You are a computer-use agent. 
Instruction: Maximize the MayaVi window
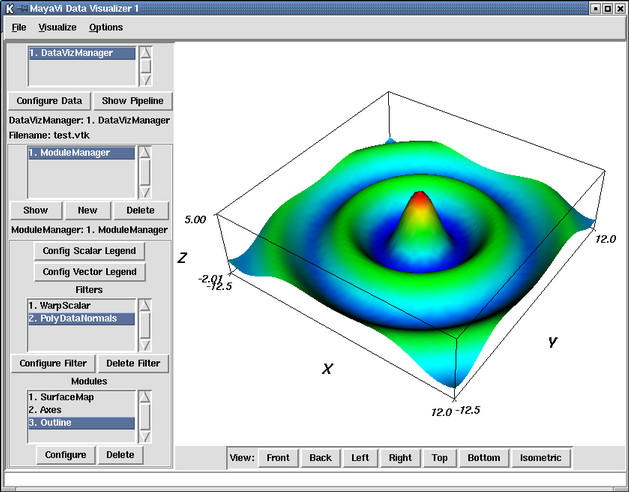[608, 8]
